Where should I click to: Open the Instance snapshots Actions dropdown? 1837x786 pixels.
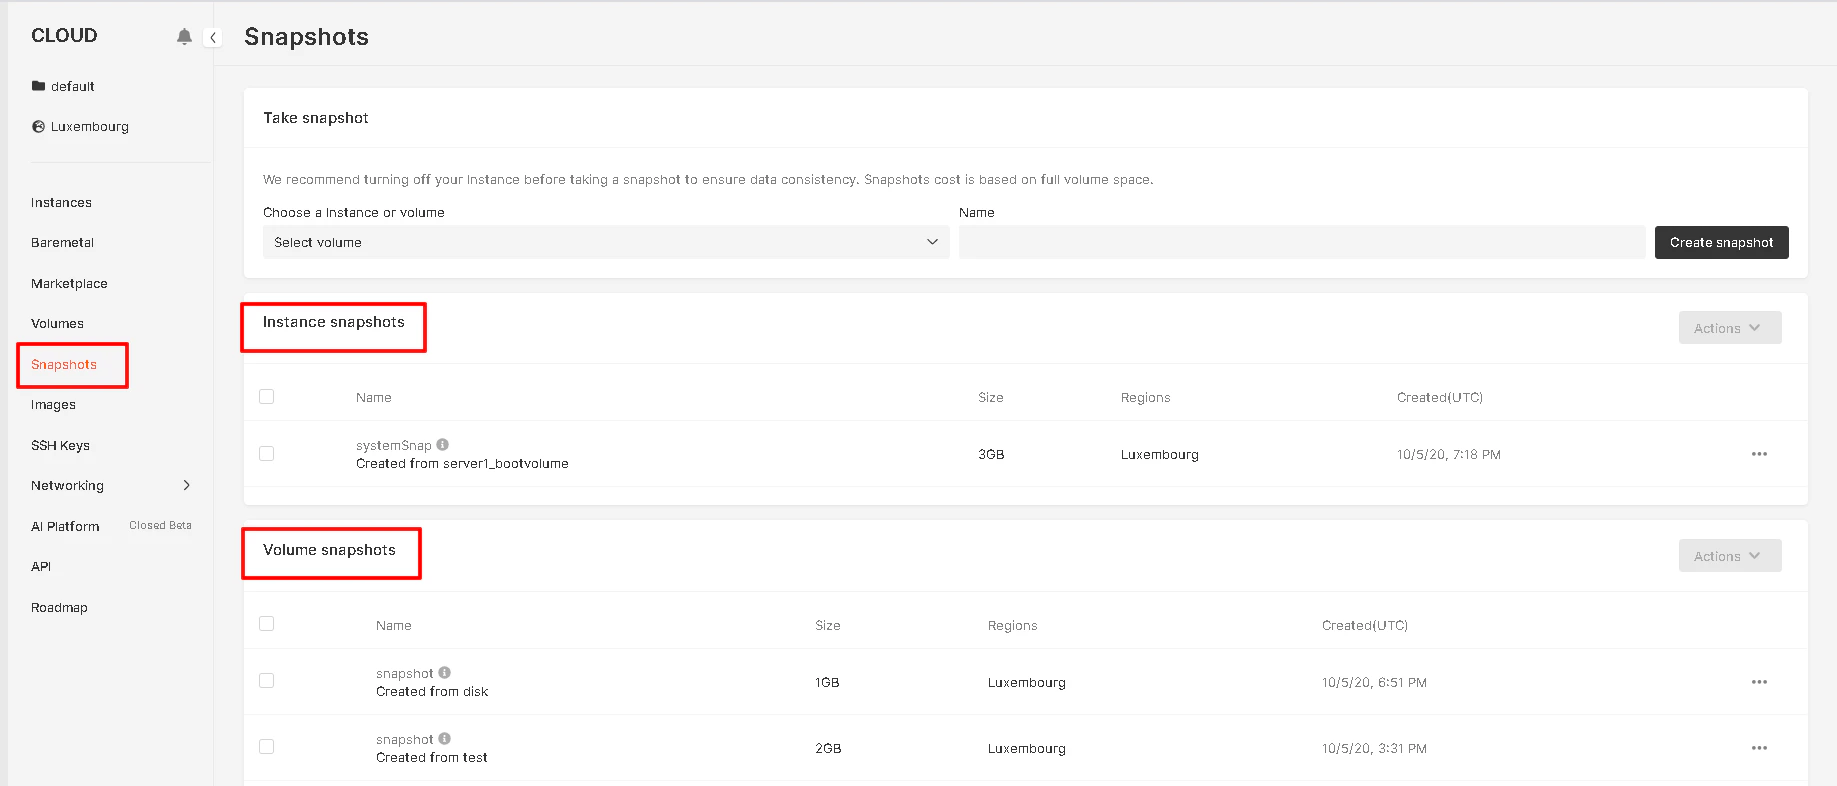point(1729,328)
